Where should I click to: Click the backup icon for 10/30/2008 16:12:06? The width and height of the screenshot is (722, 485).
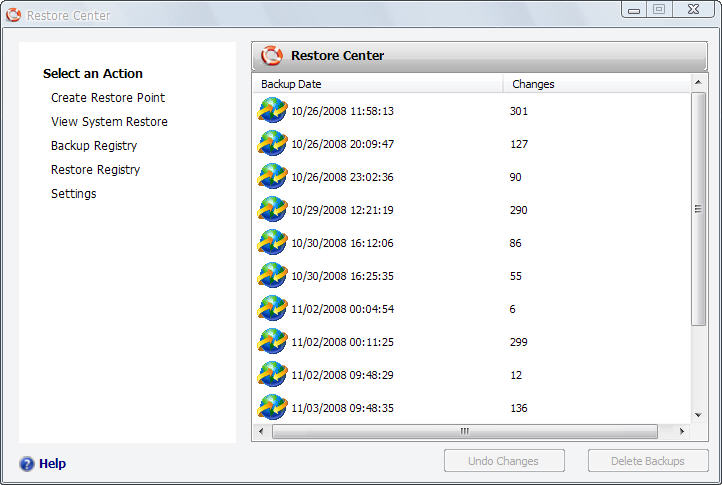(x=272, y=242)
